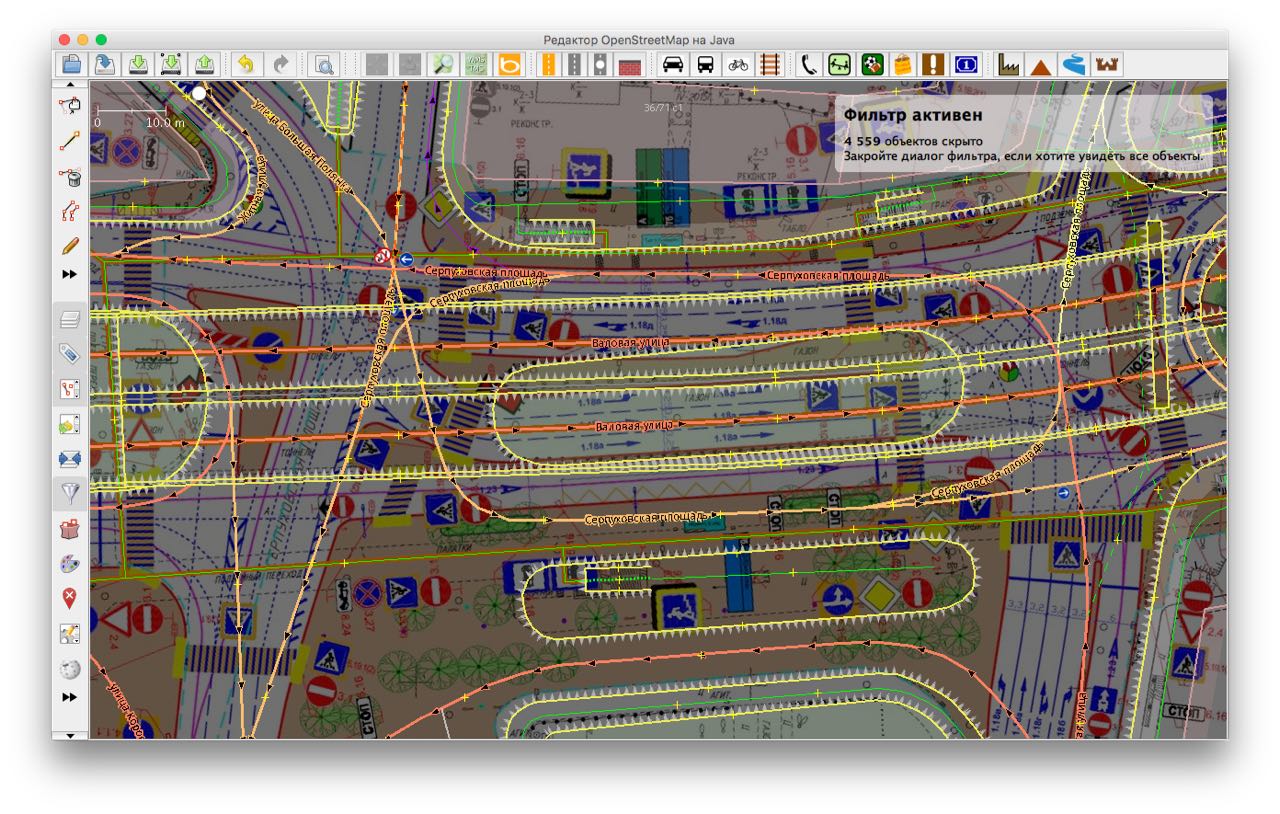The height and width of the screenshot is (814, 1280).
Task: Toggle the Filter dialog funnel icon
Action: [x=70, y=494]
